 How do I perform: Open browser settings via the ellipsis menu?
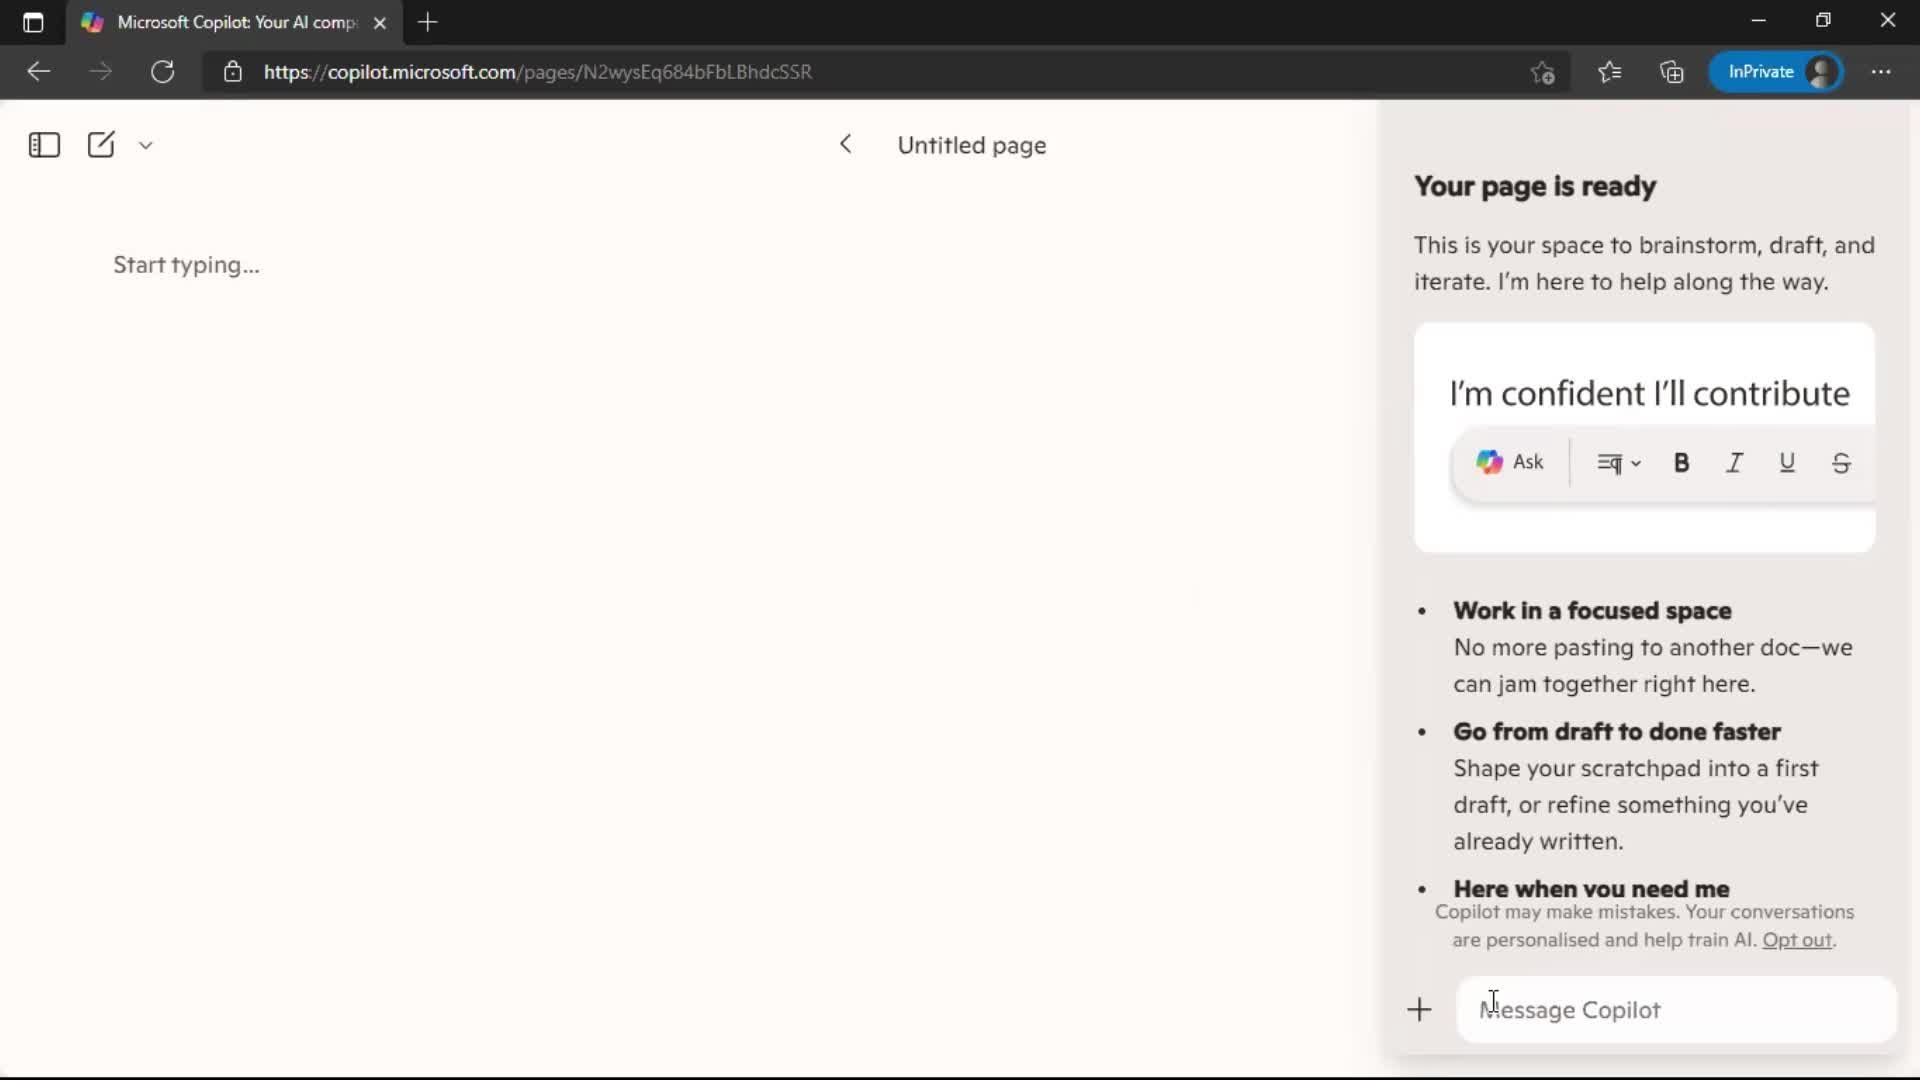(x=1883, y=71)
